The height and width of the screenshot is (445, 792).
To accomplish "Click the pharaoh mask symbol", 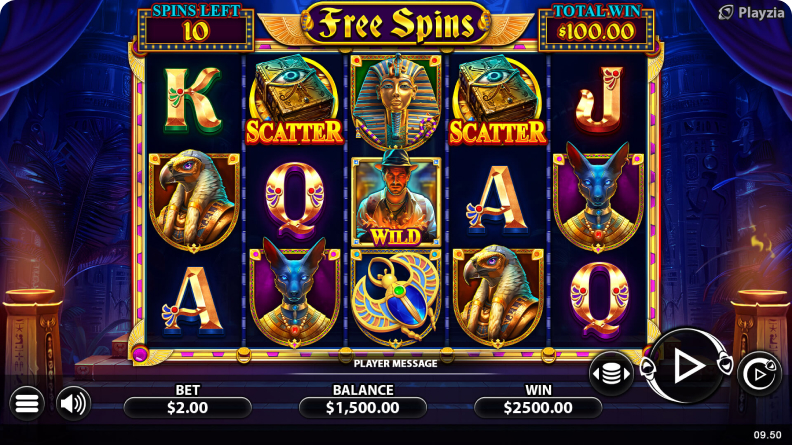I will (x=395, y=103).
